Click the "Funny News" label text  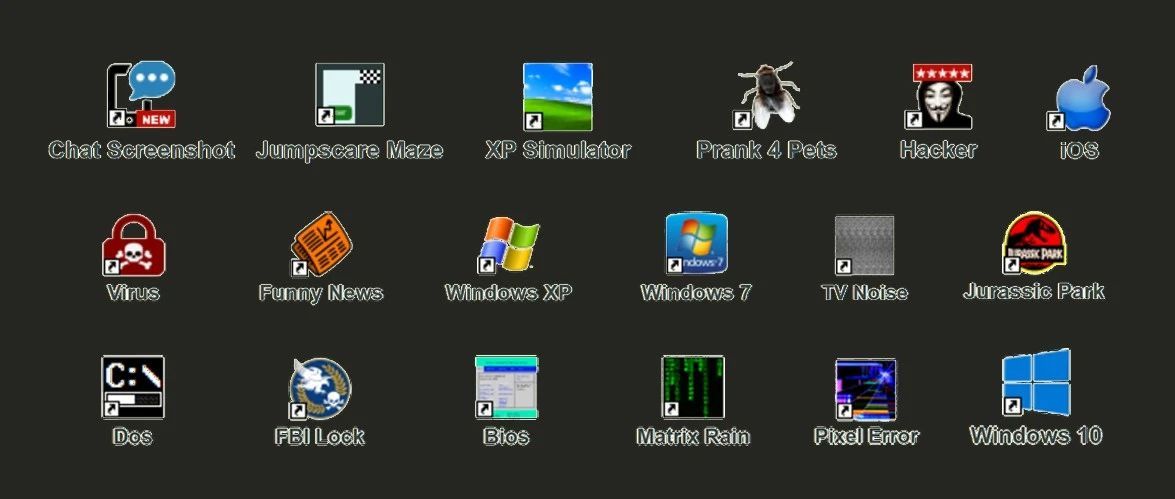click(321, 292)
